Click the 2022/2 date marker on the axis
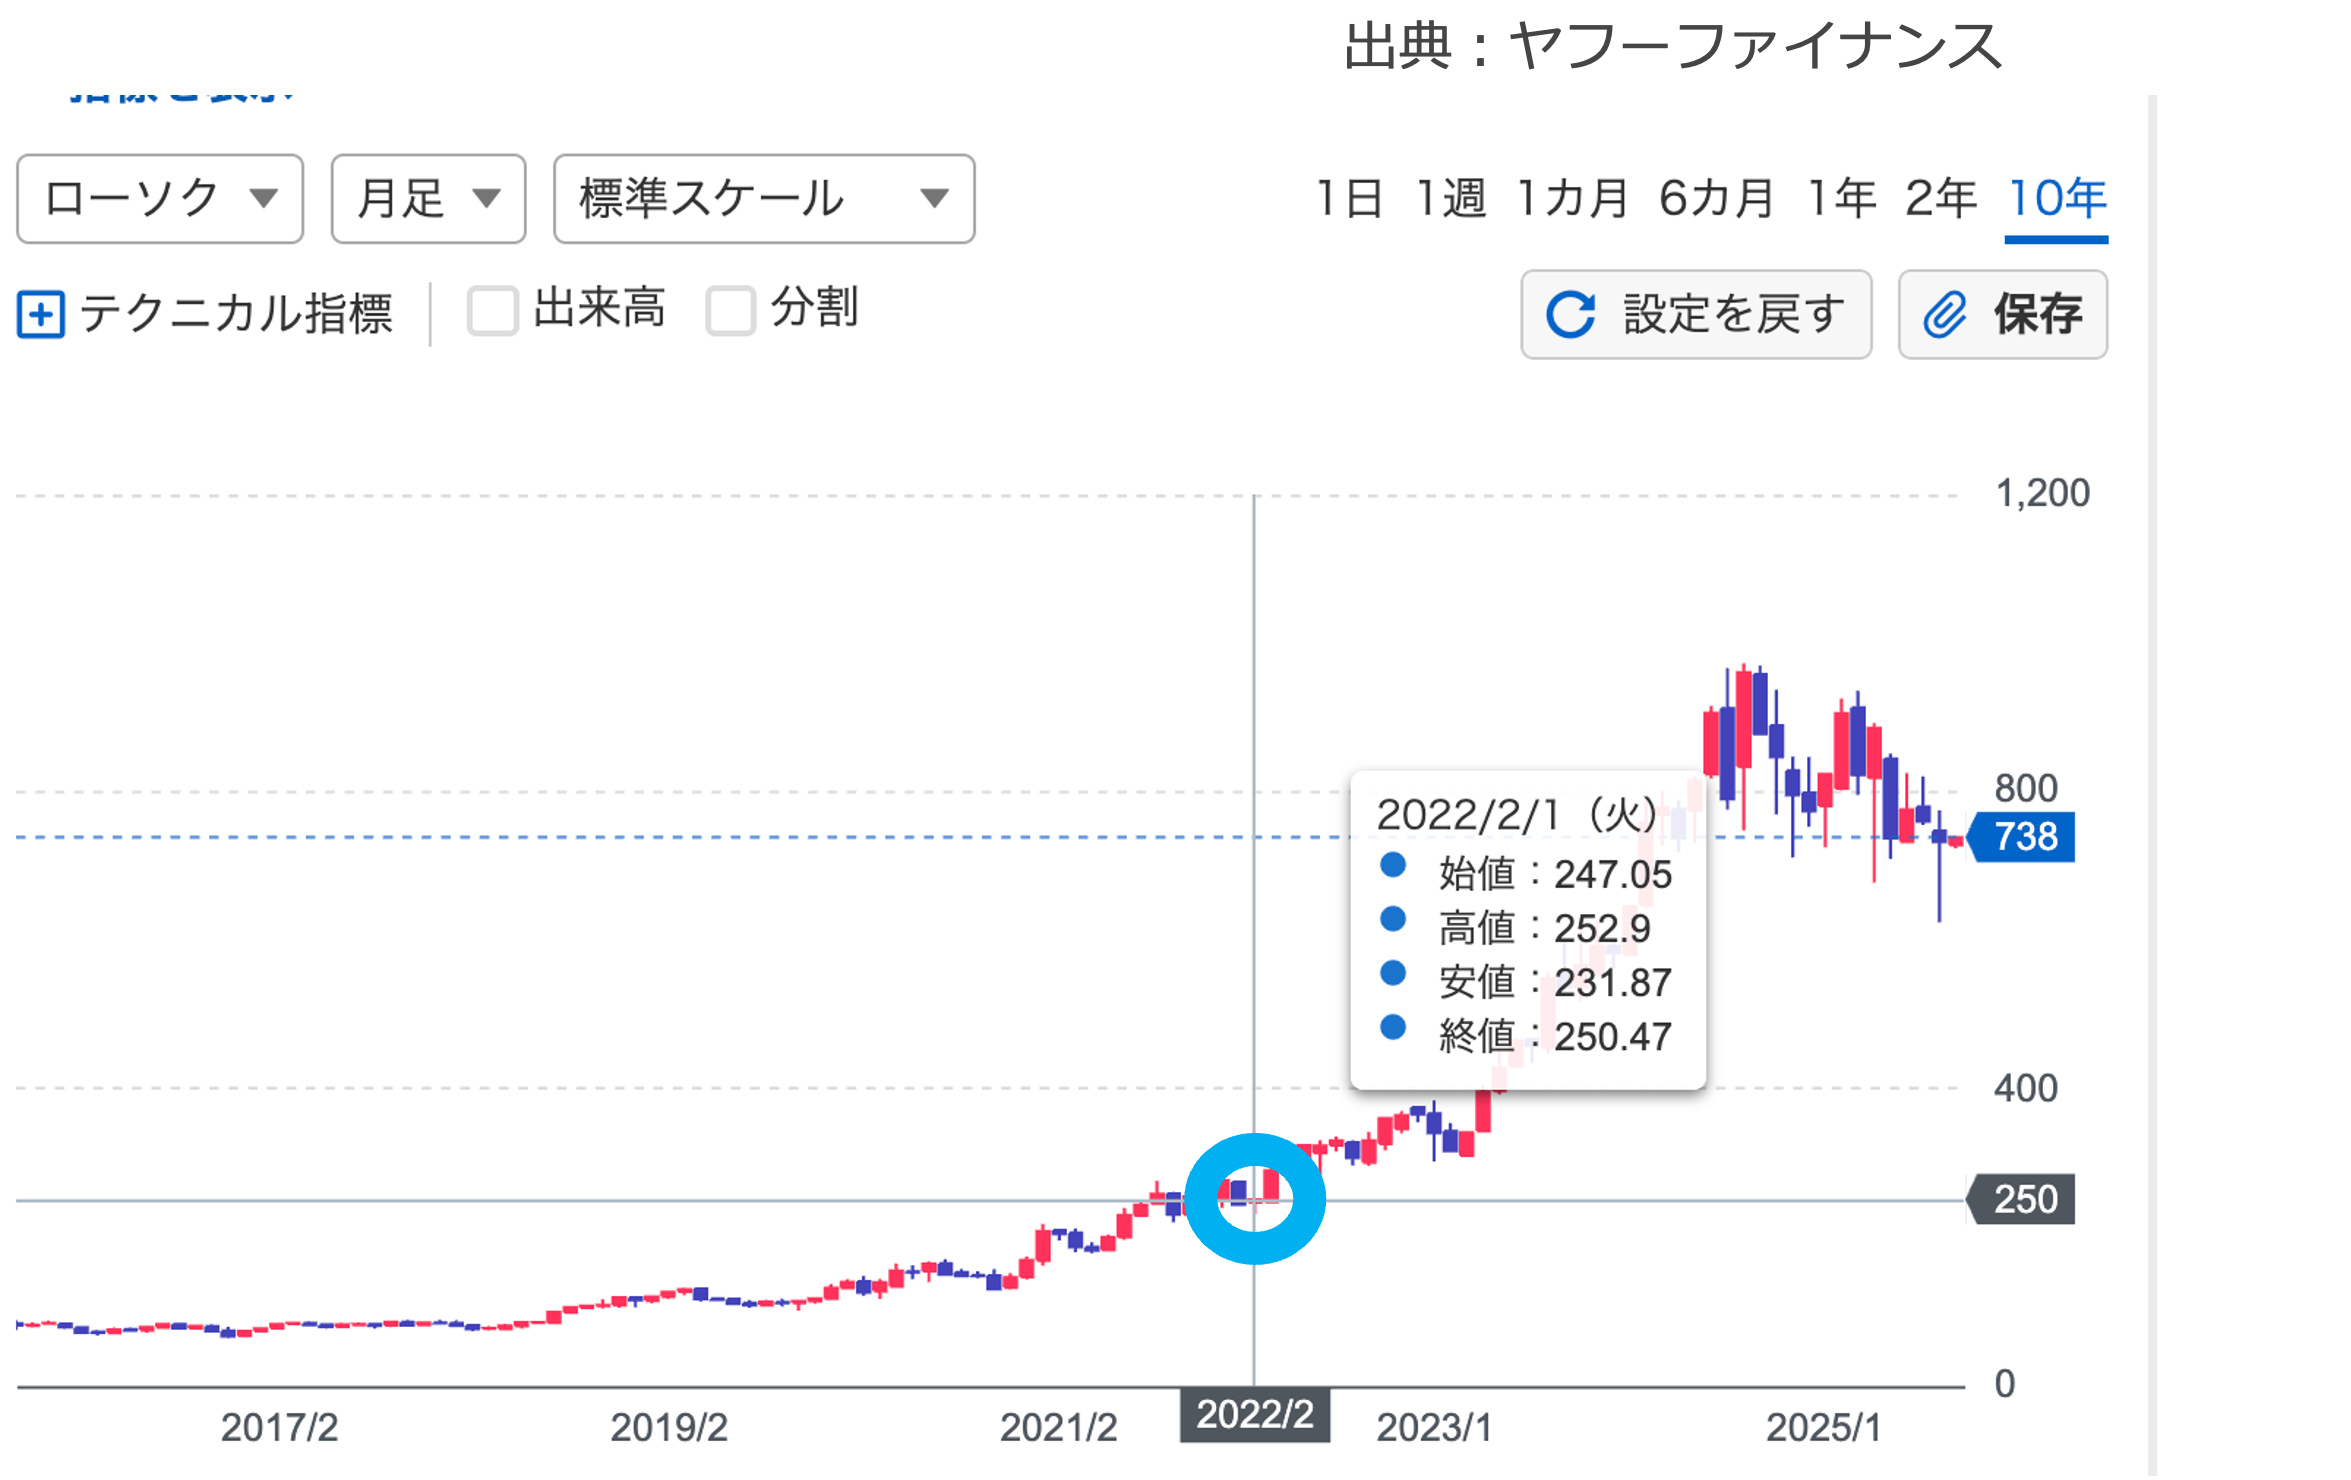This screenshot has width=2351, height=1480. (x=1254, y=1415)
